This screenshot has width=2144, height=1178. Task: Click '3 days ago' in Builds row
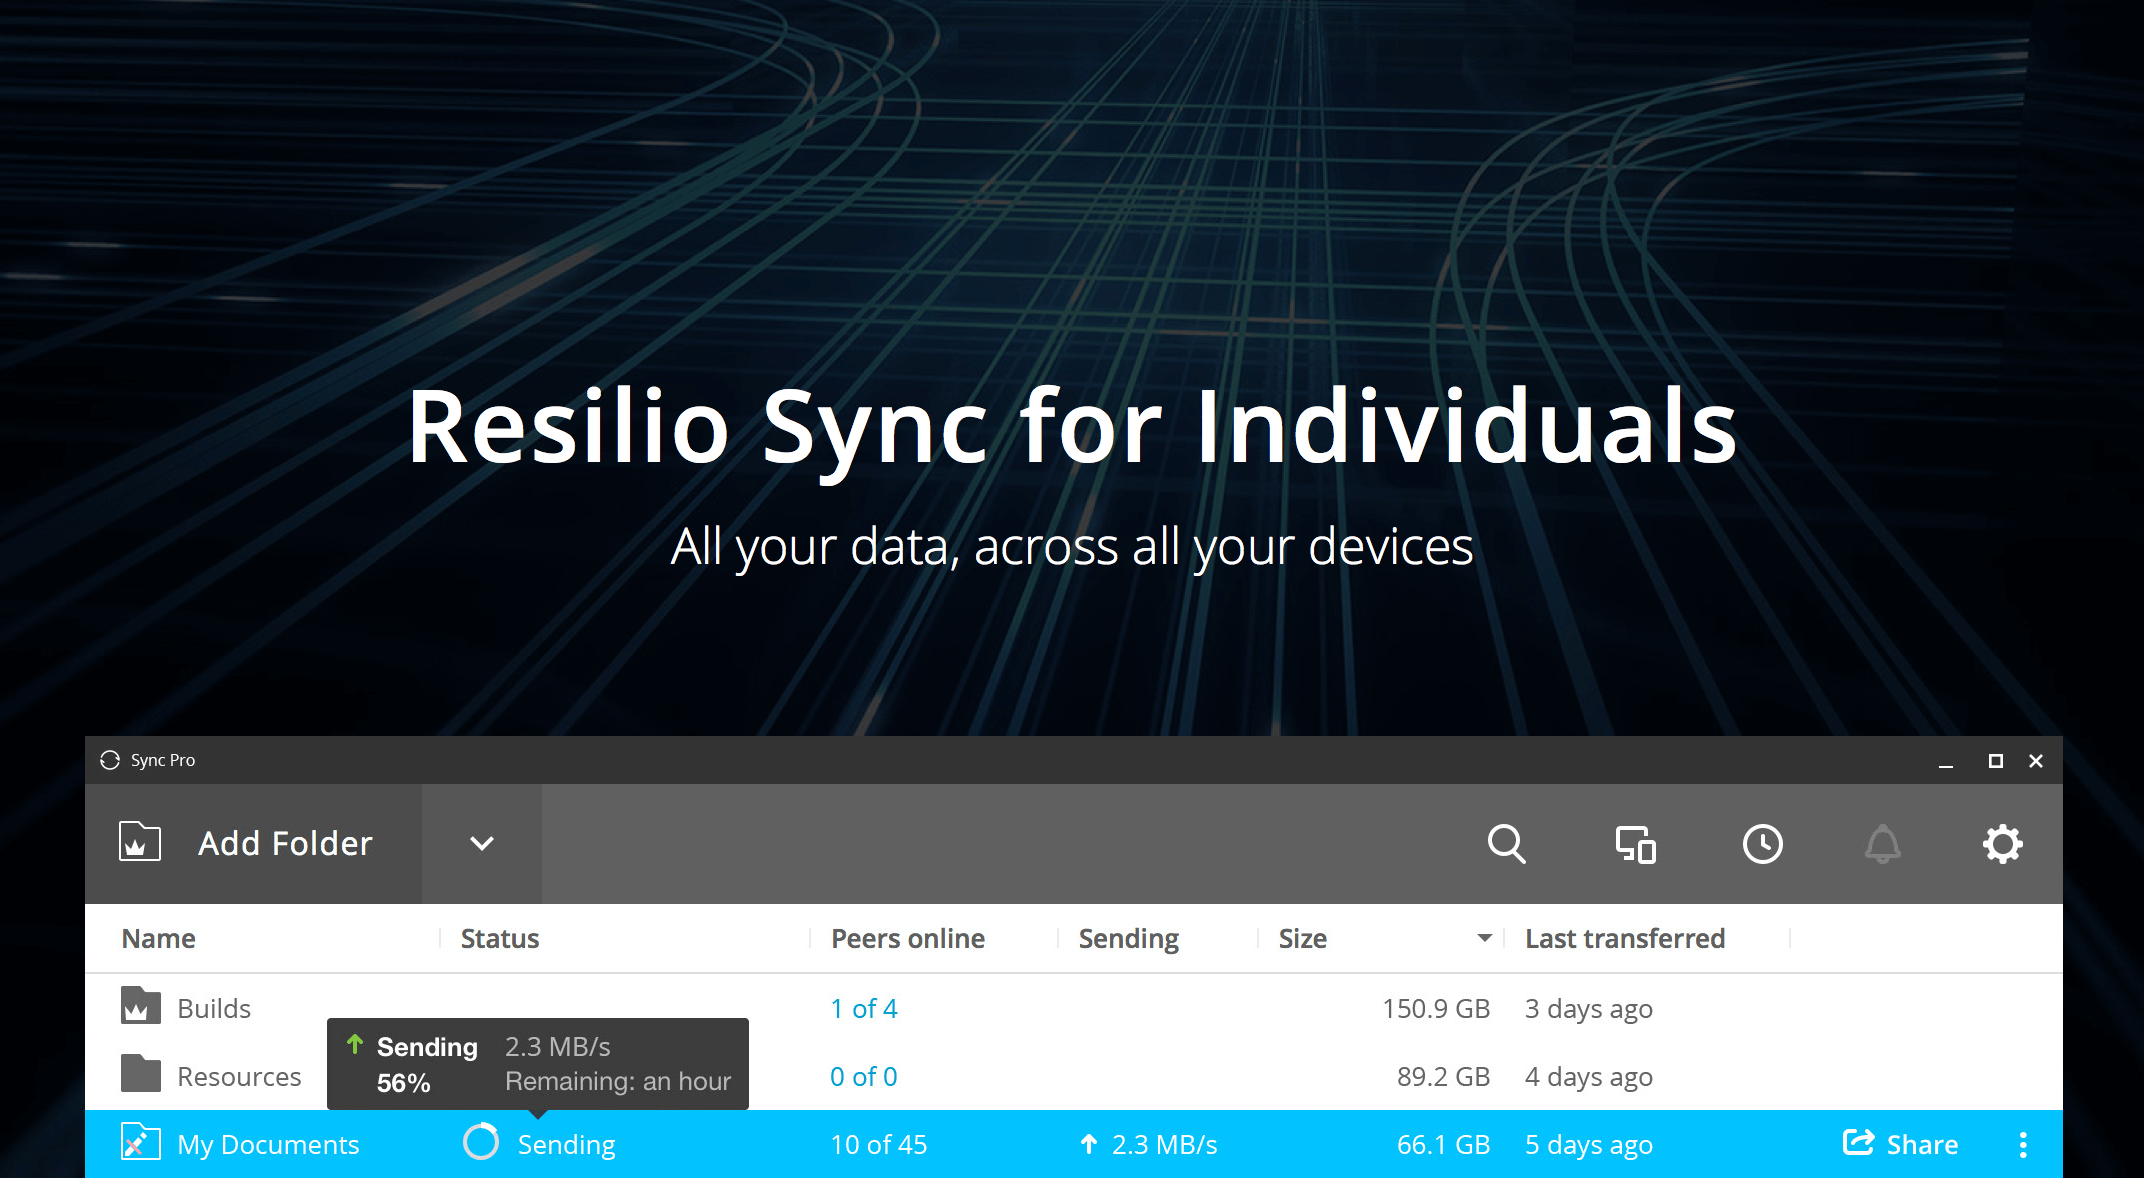[1589, 1008]
